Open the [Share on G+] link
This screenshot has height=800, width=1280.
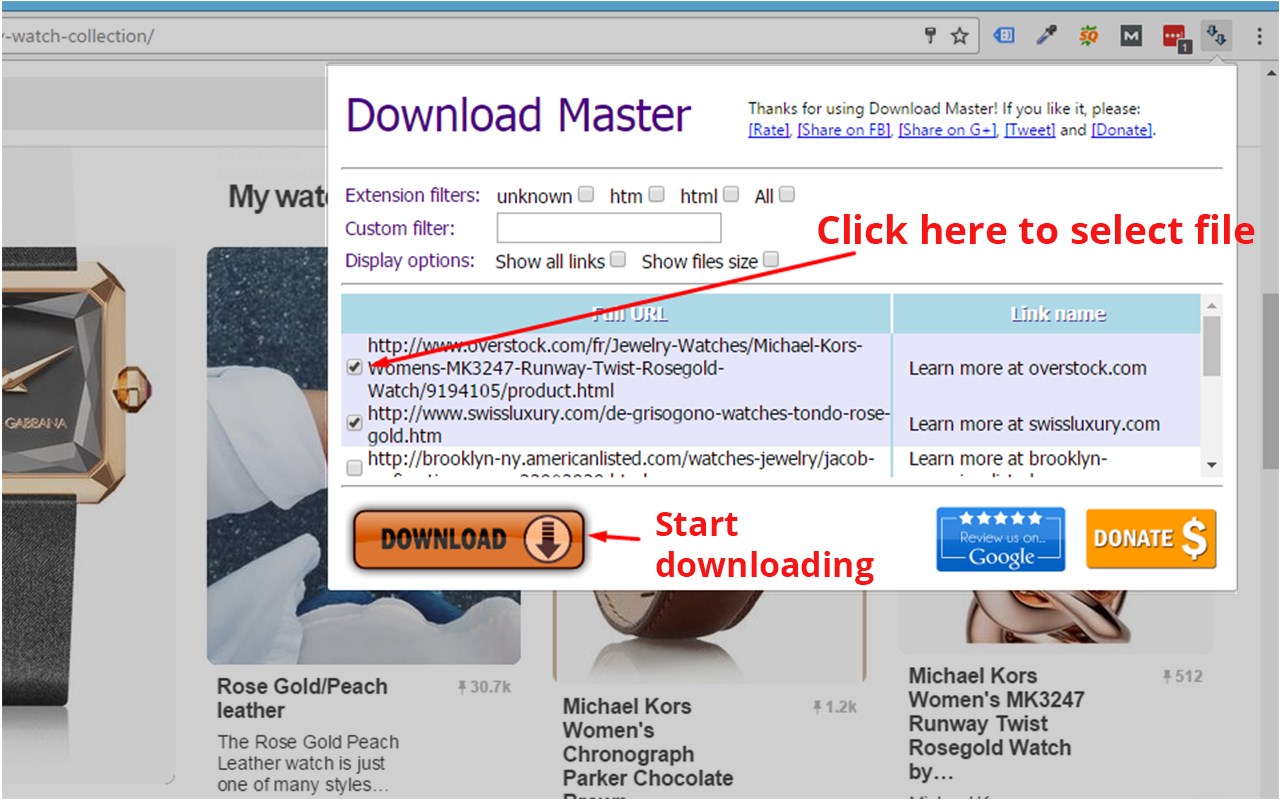pos(947,130)
